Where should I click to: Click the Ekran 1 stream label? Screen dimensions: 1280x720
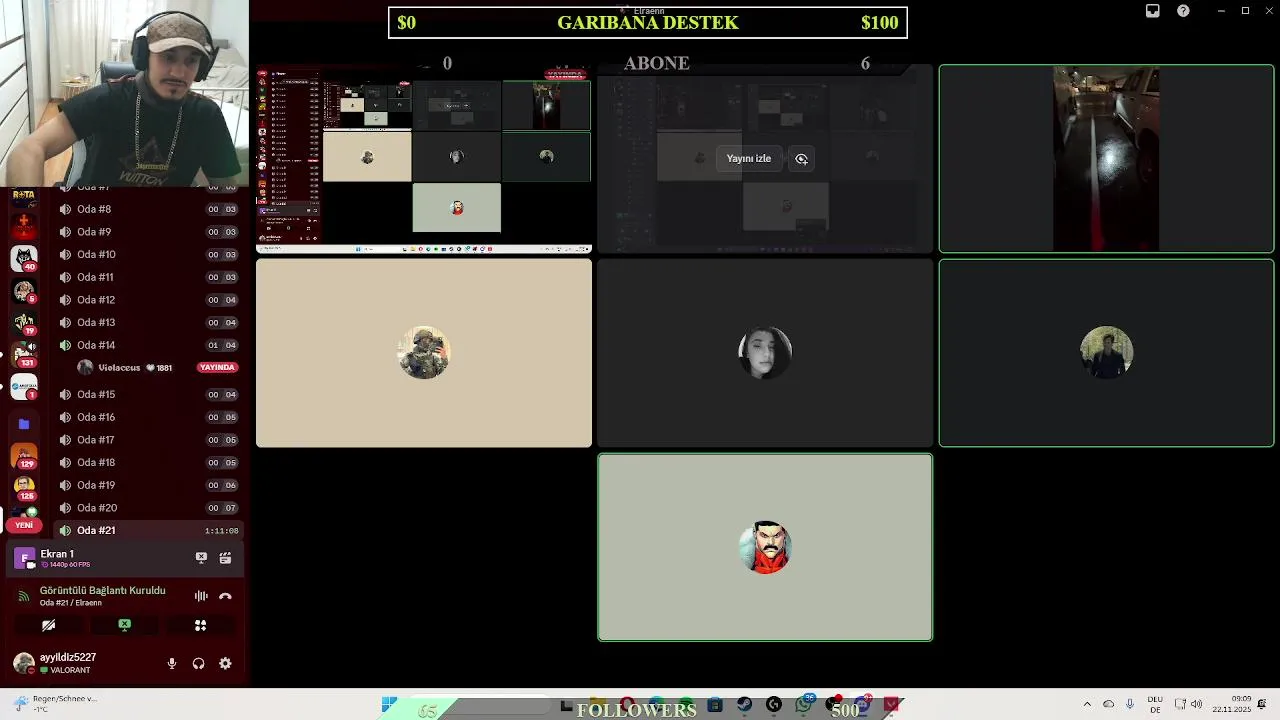pos(57,554)
